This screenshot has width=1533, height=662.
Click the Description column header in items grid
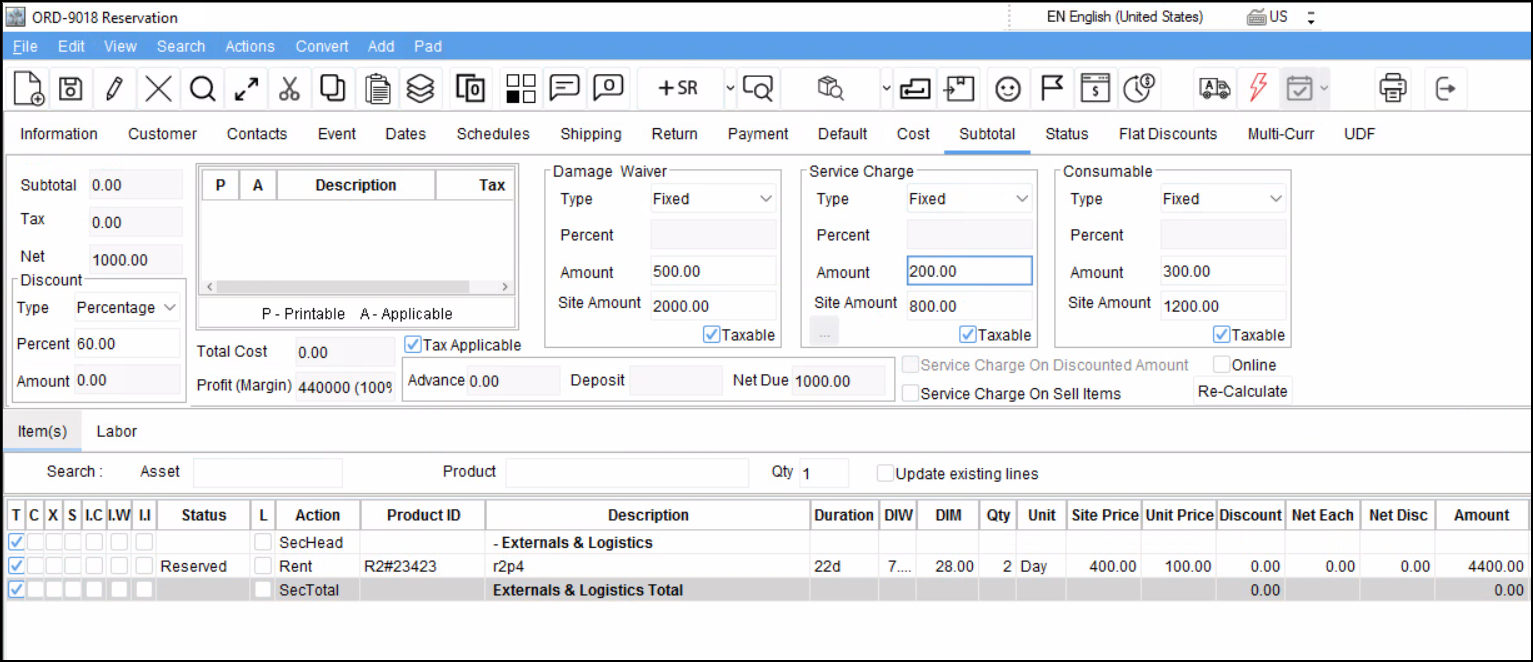click(x=648, y=516)
